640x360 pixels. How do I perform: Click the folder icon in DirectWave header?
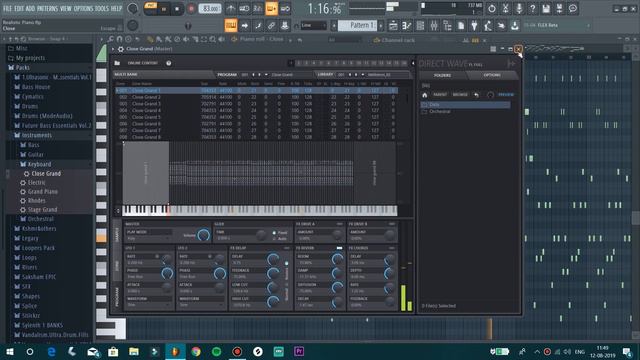coord(117,63)
